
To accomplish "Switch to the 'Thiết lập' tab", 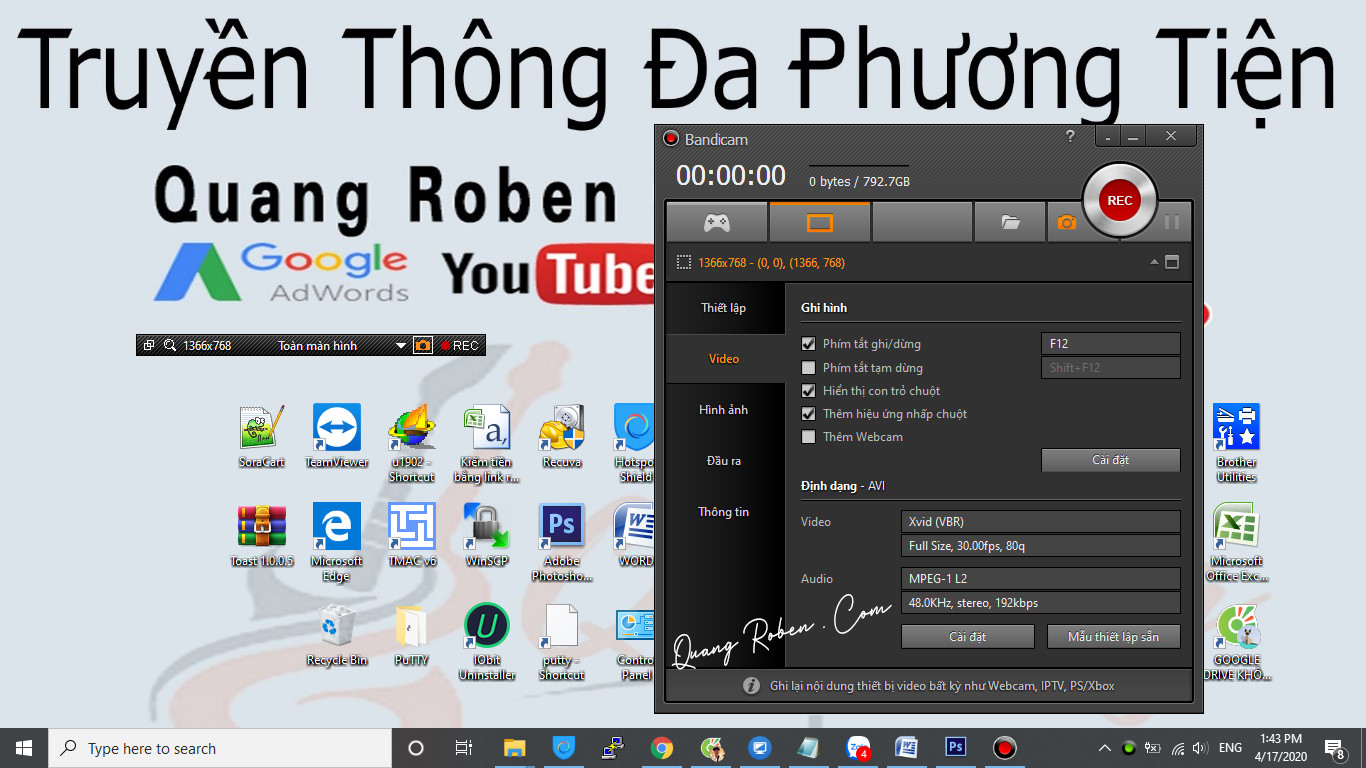I will [723, 308].
